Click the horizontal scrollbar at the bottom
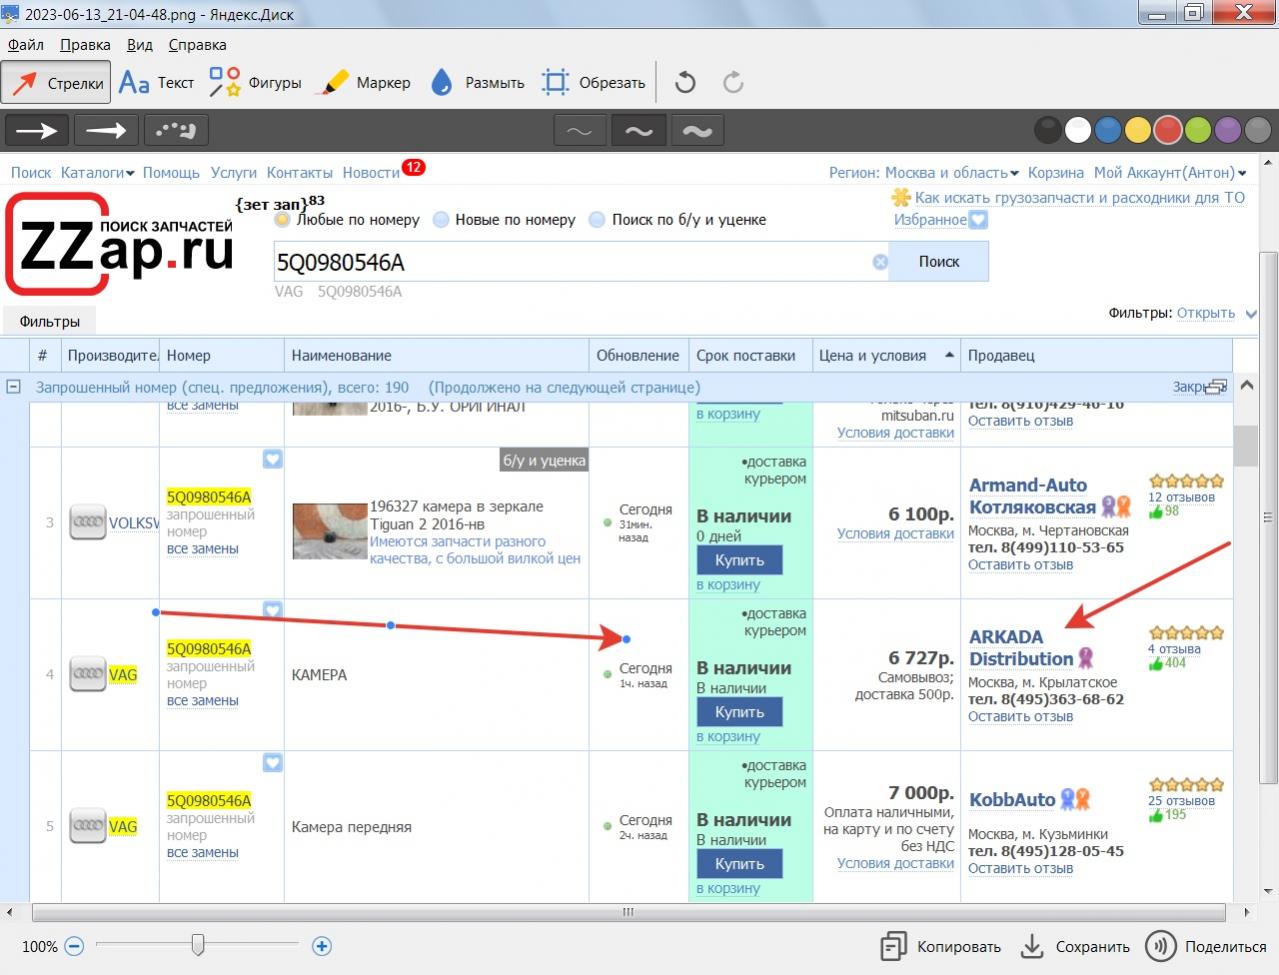The image size is (1279, 975). [628, 912]
